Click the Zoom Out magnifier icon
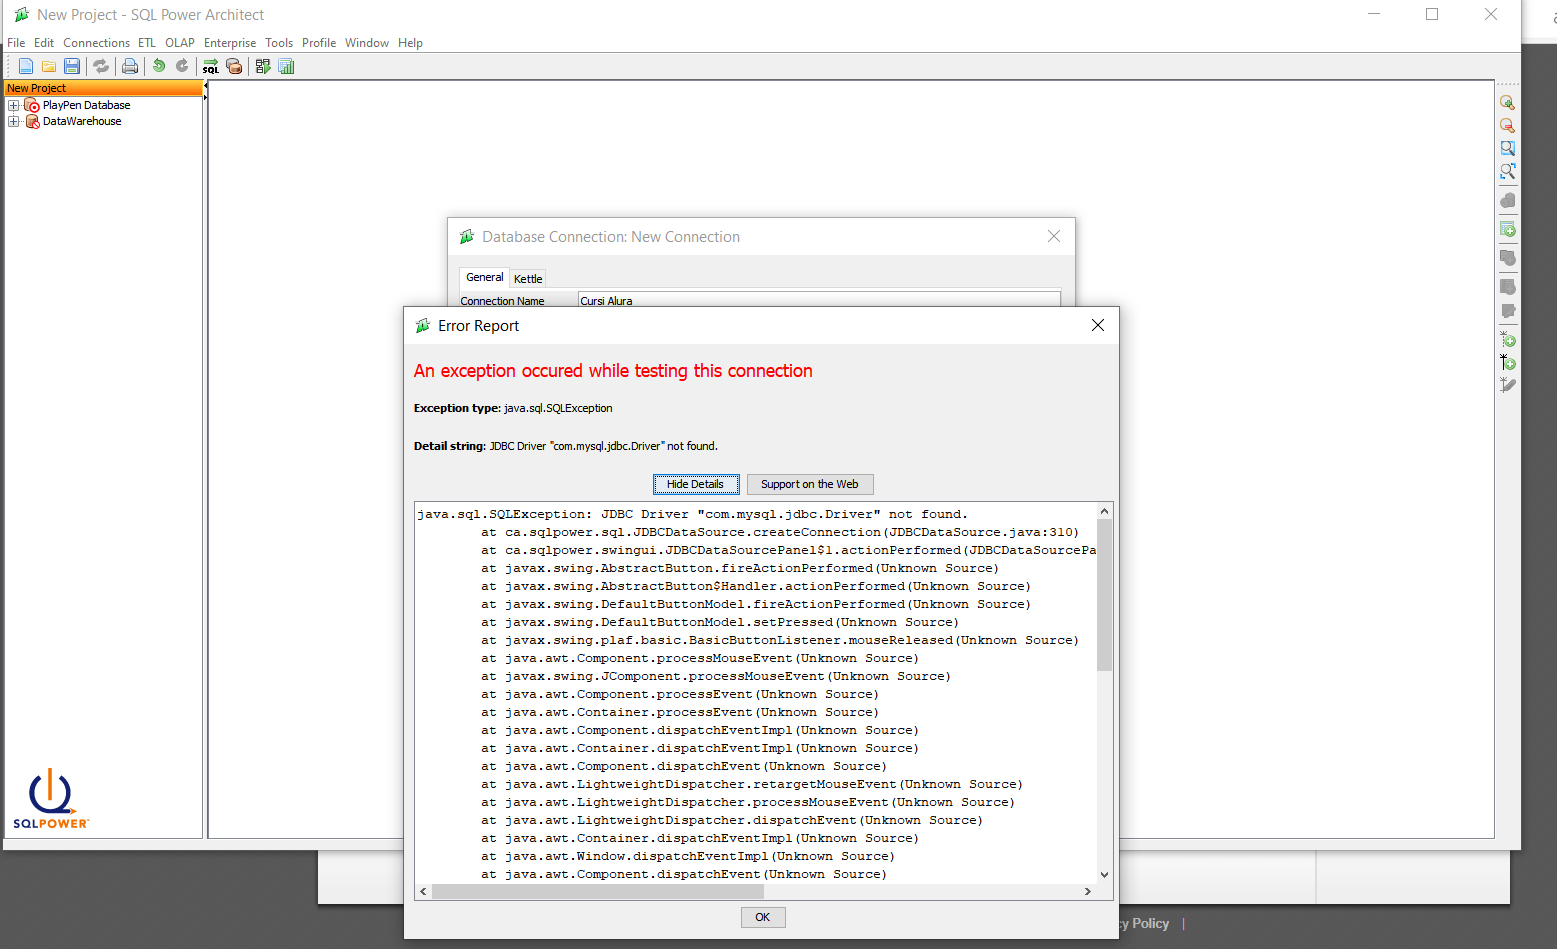This screenshot has width=1557, height=949. click(1508, 125)
